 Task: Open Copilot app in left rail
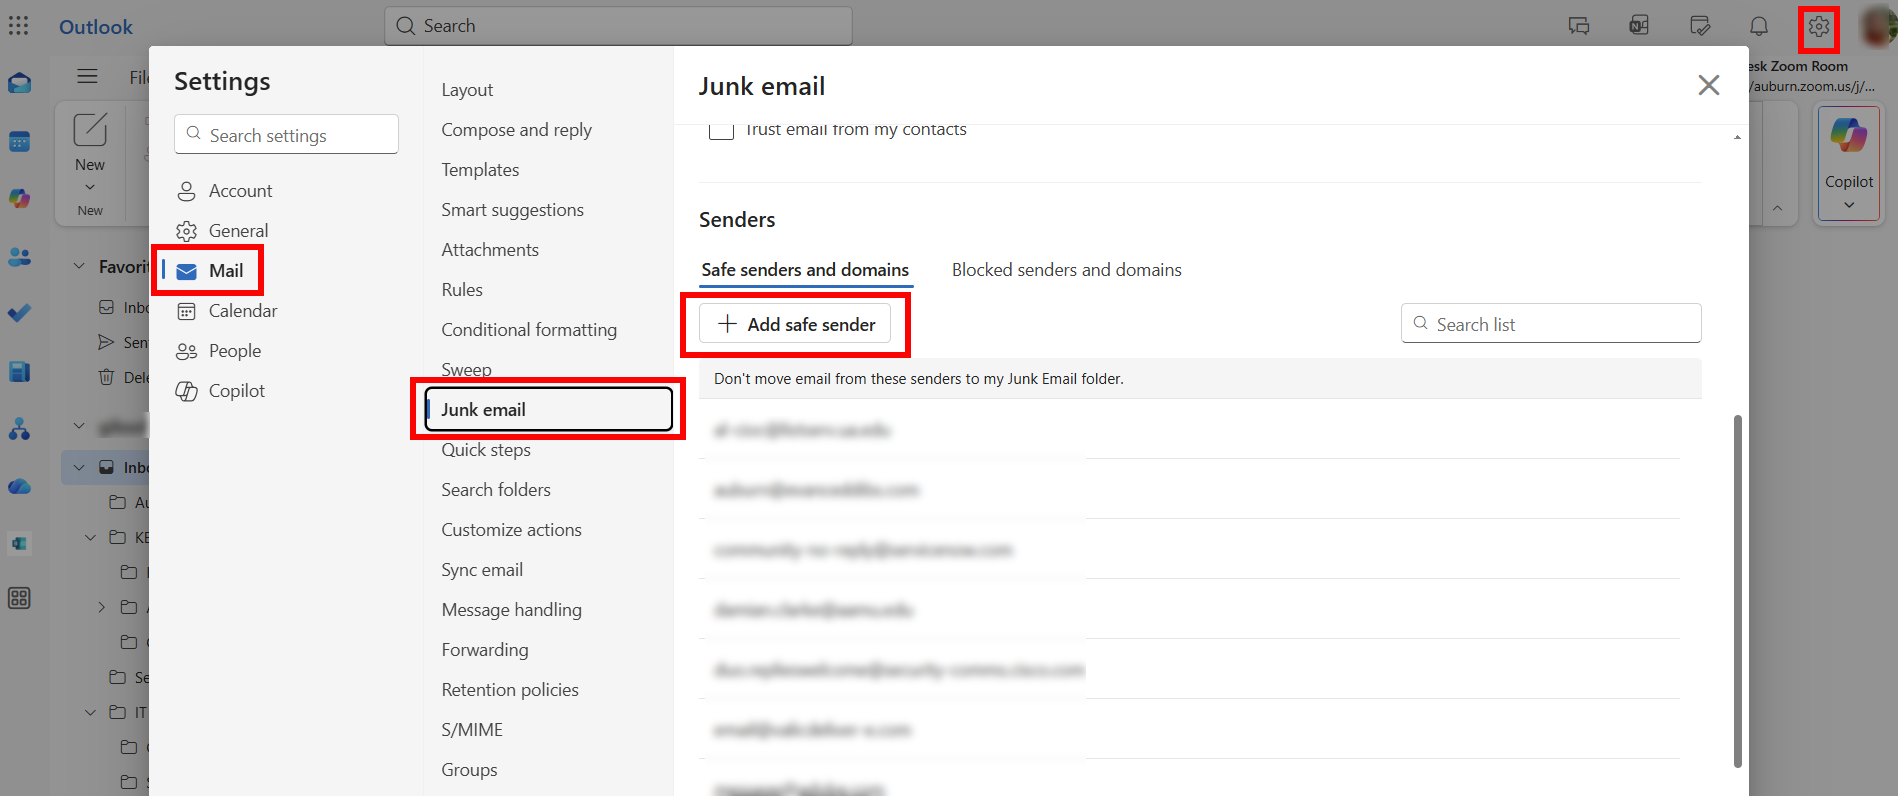pyautogui.click(x=19, y=198)
